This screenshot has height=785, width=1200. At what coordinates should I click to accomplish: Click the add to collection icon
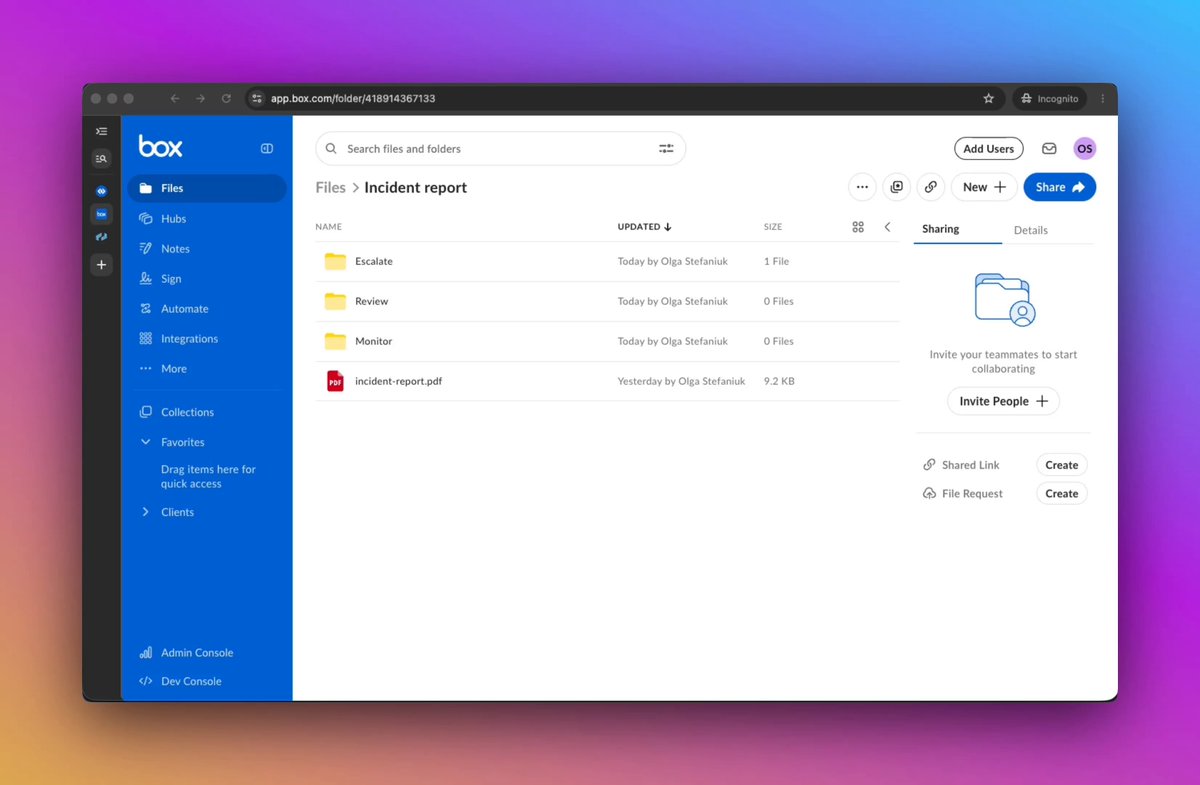[896, 187]
